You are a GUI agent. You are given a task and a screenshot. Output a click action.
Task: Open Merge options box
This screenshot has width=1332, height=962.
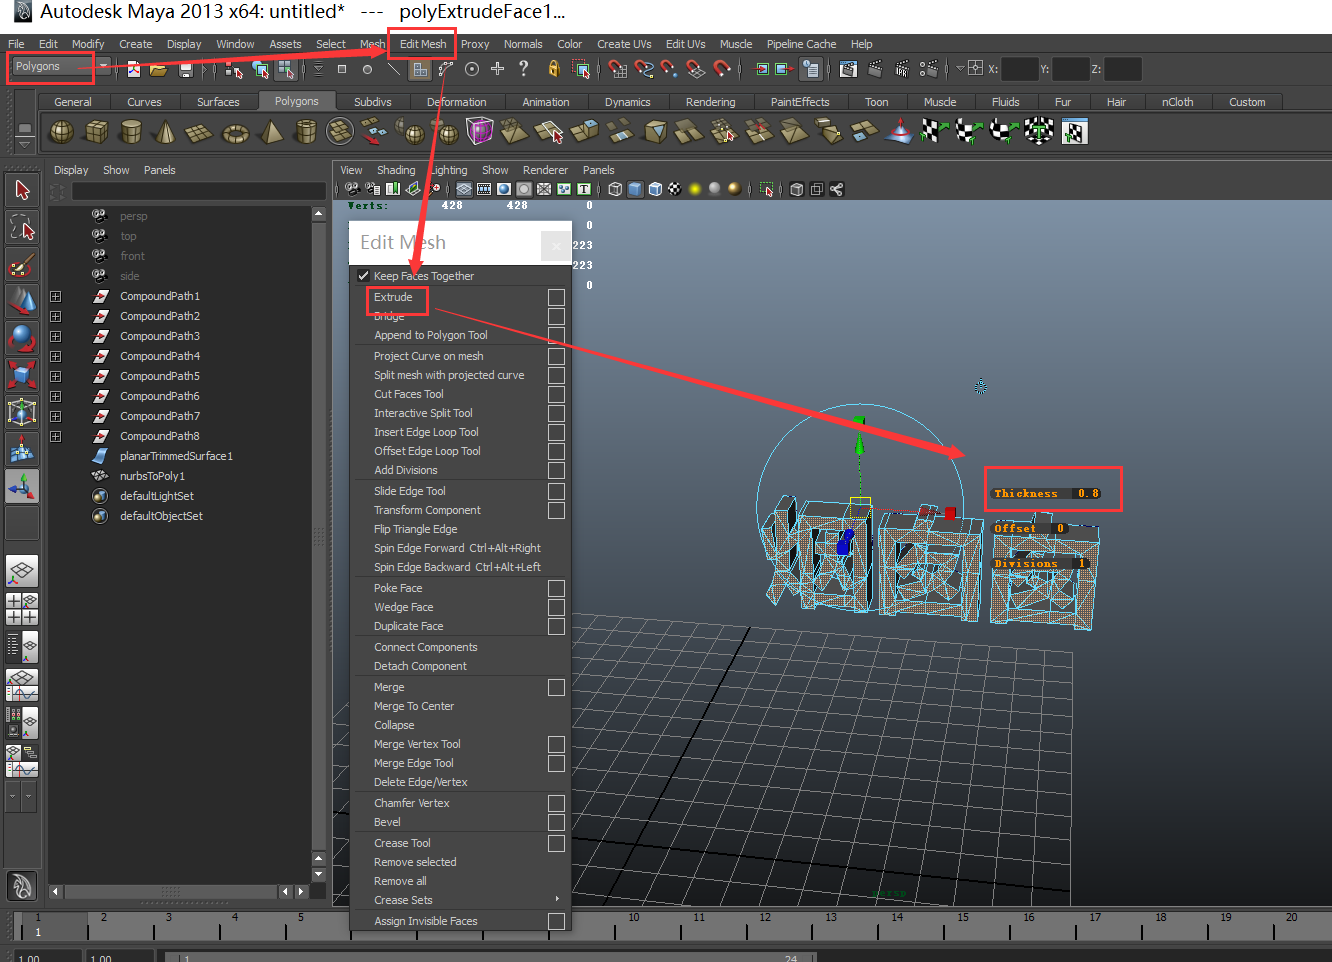[556, 687]
